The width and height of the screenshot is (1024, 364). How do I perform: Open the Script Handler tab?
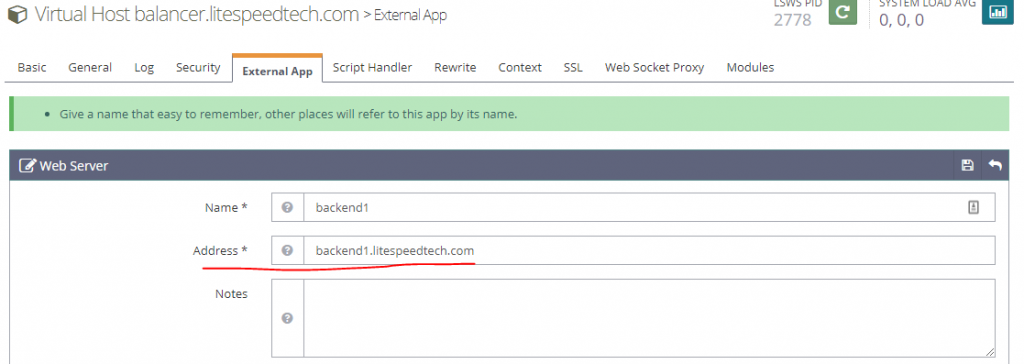pyautogui.click(x=372, y=67)
